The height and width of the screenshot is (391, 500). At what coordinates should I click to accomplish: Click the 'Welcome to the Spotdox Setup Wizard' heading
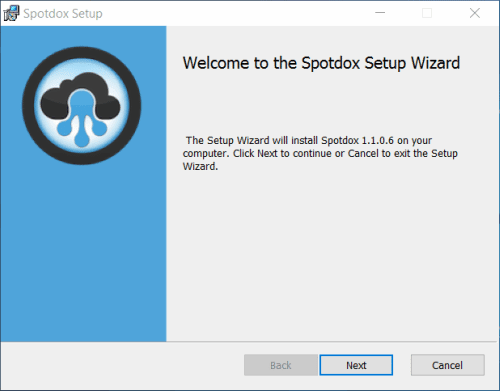point(321,63)
